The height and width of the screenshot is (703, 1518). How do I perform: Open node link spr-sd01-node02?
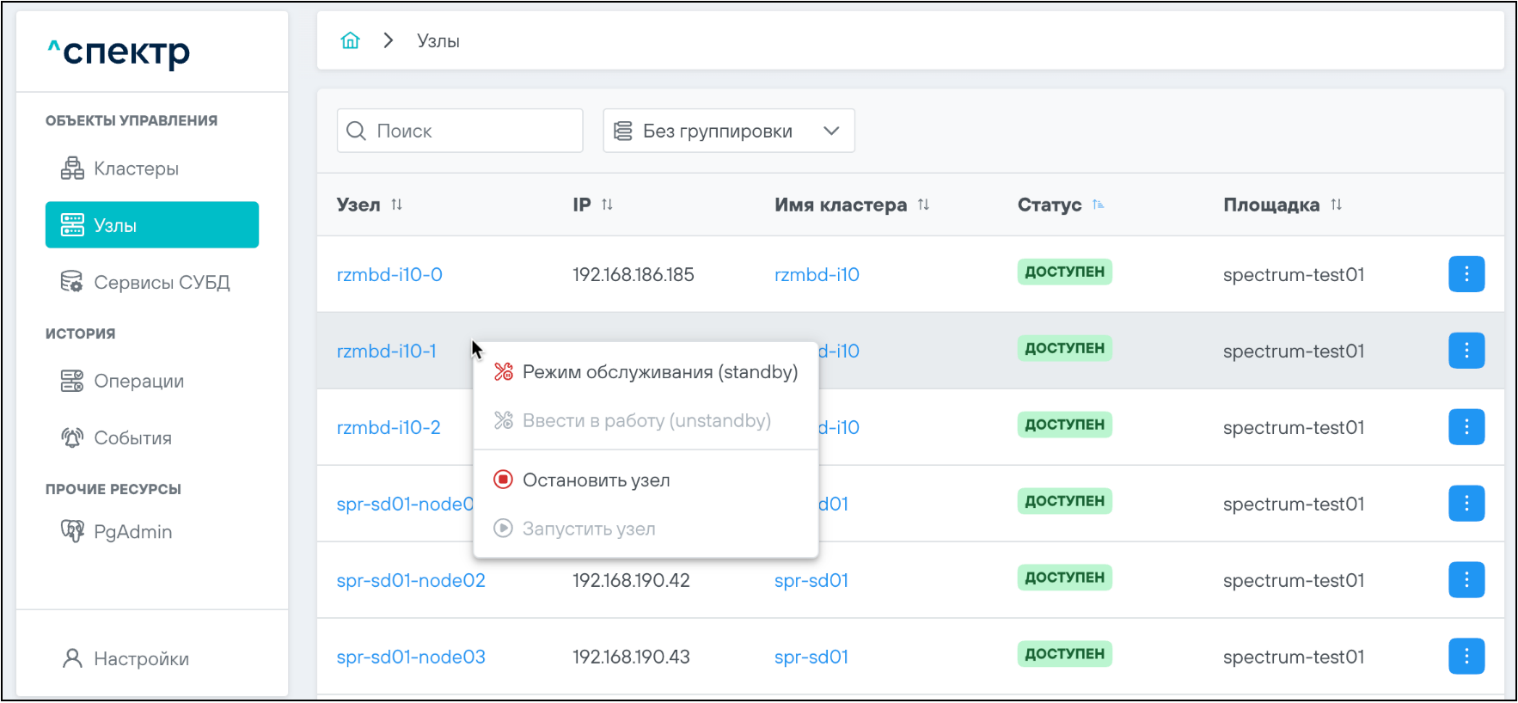(x=411, y=581)
